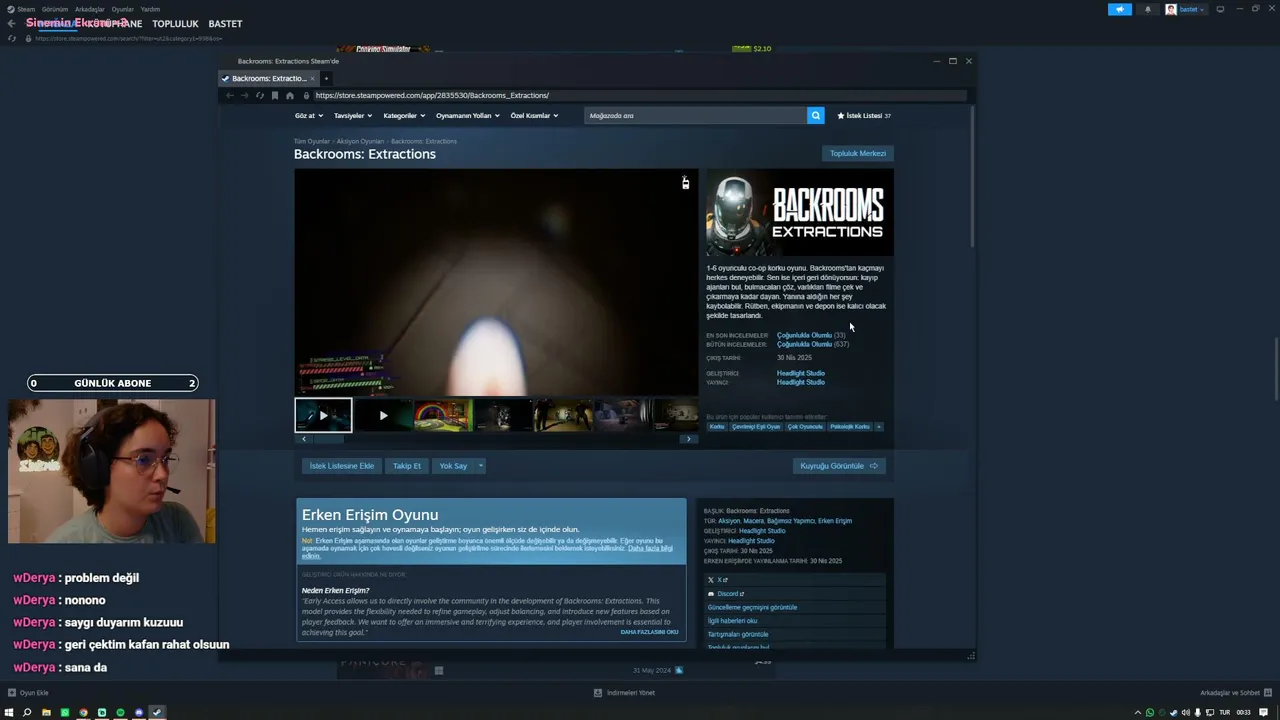
Task: Expand the Göz at dropdown
Action: [x=308, y=115]
